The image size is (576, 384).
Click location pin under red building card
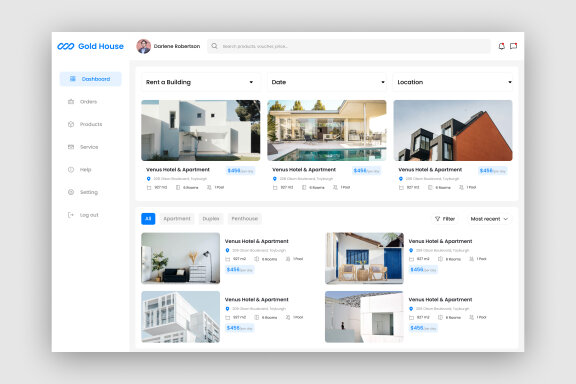[x=401, y=179]
